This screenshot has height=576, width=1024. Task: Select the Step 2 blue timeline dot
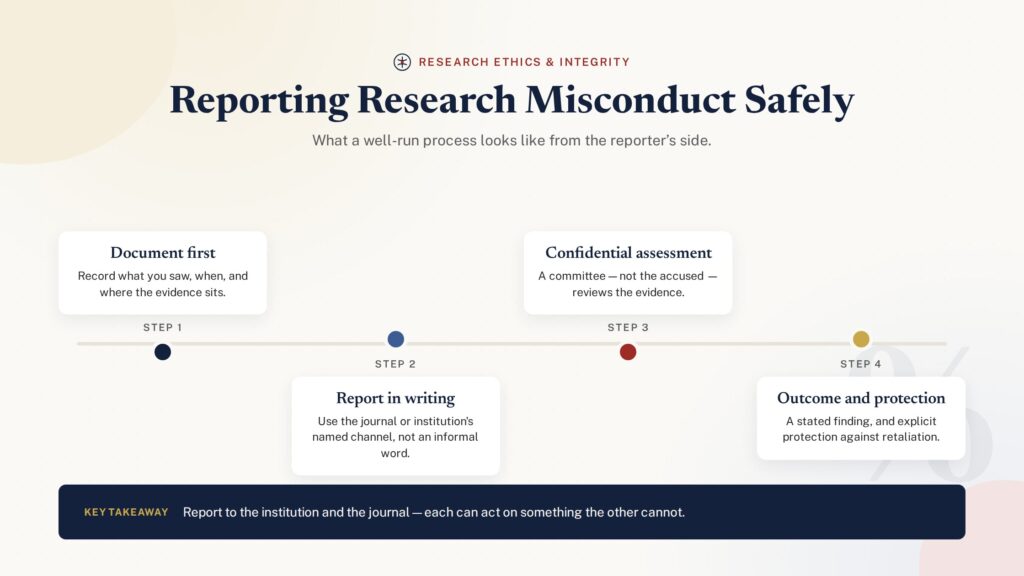pyautogui.click(x=395, y=339)
